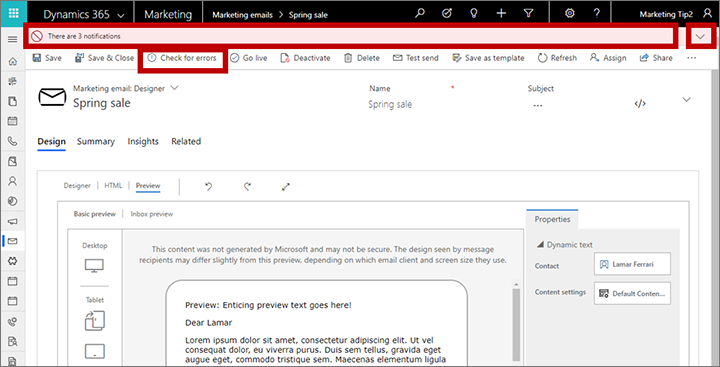The width and height of the screenshot is (720, 367).
Task: Expand the notifications chevron
Action: click(700, 37)
